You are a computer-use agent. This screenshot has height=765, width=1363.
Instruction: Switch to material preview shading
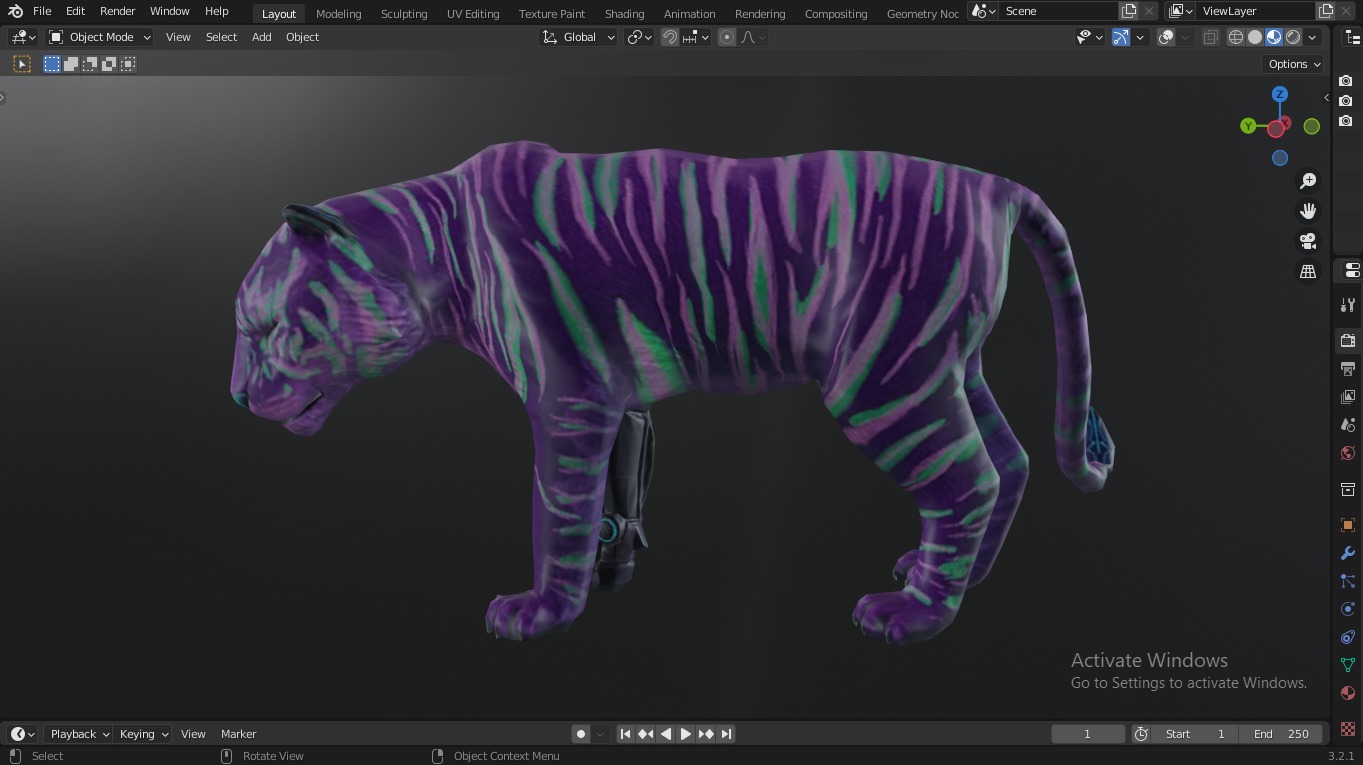point(1274,37)
